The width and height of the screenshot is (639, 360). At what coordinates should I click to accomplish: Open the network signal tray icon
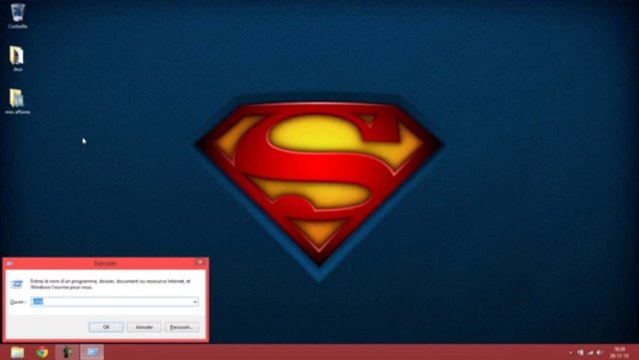pos(590,353)
